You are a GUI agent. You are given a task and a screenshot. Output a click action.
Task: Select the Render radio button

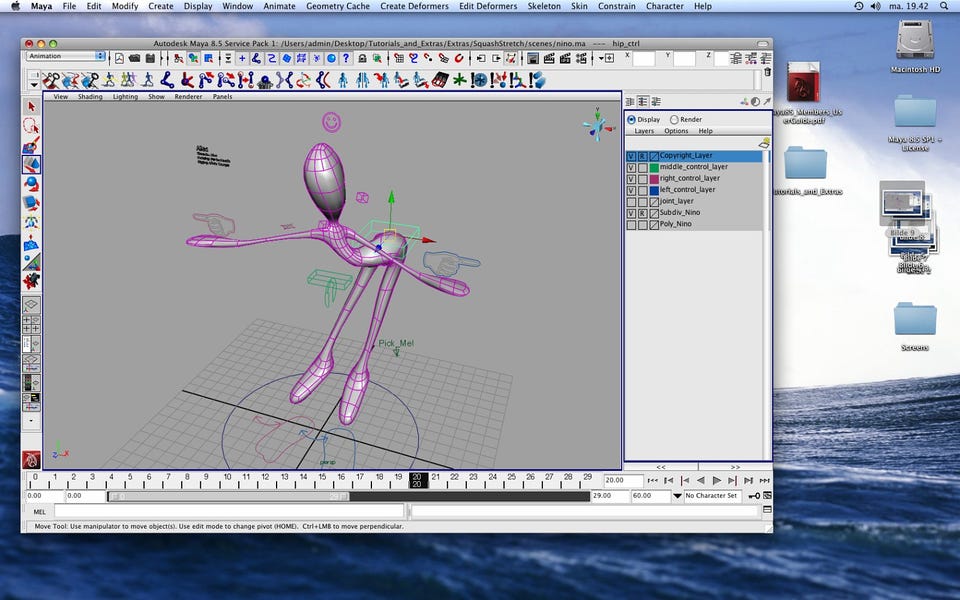click(674, 119)
